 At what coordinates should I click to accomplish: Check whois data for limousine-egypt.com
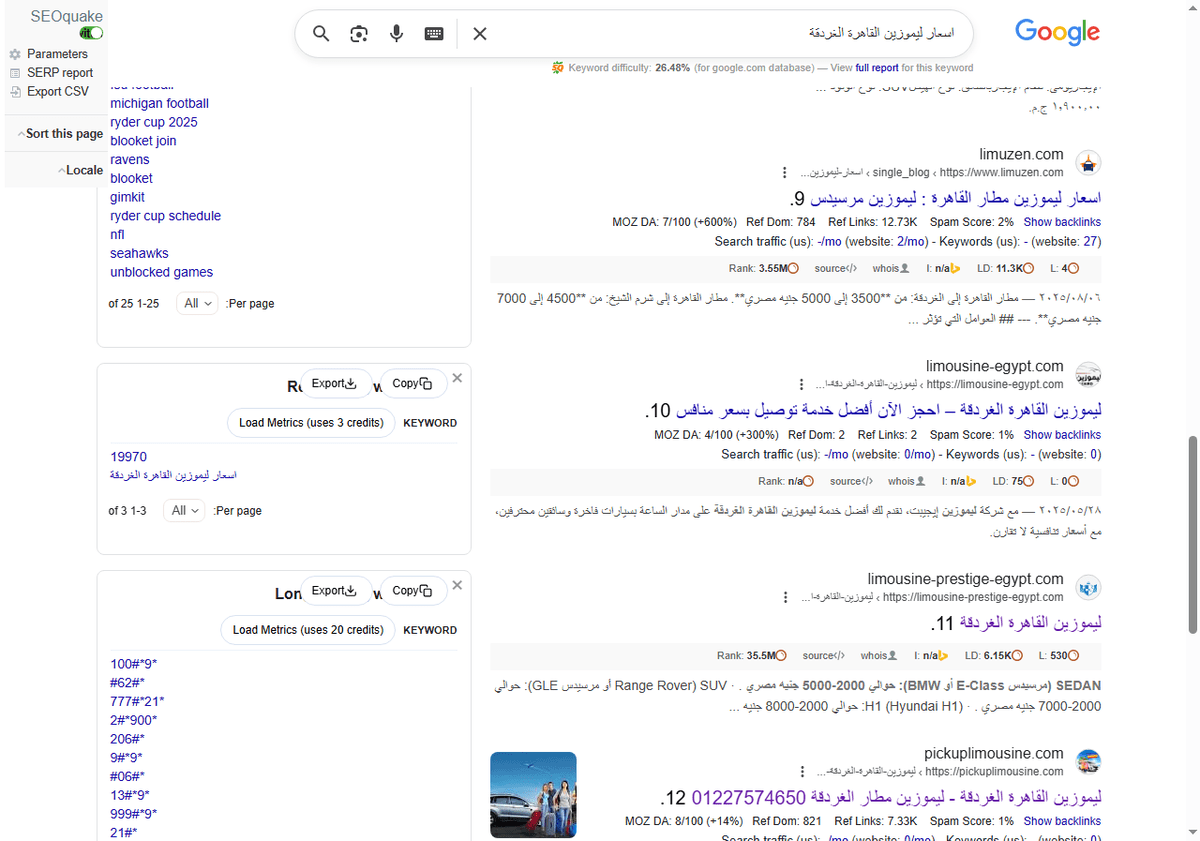tap(903, 481)
